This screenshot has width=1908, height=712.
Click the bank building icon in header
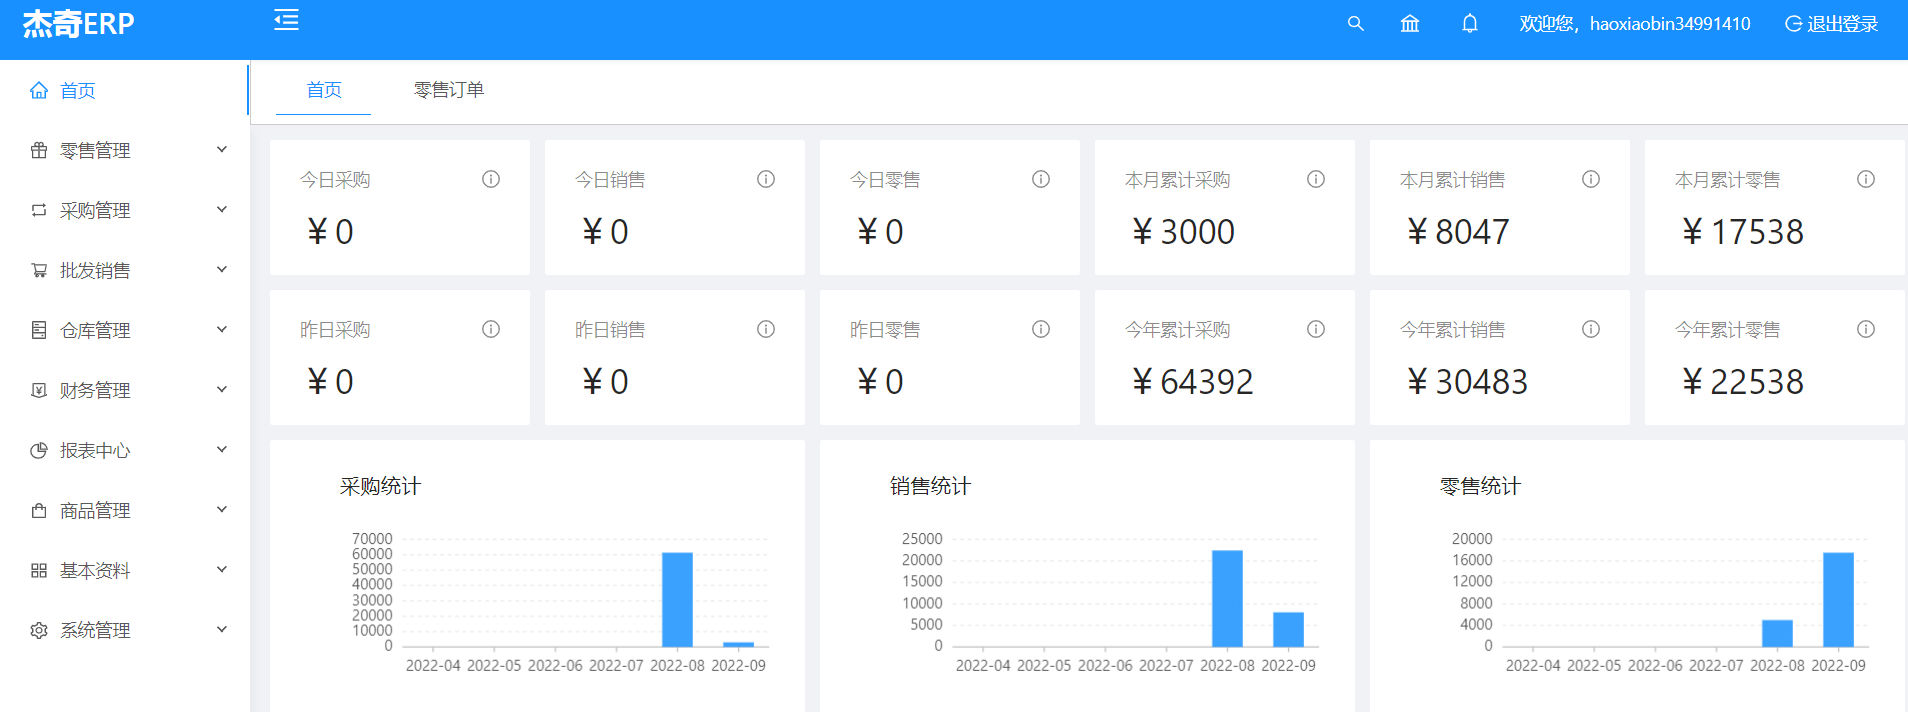[1410, 23]
